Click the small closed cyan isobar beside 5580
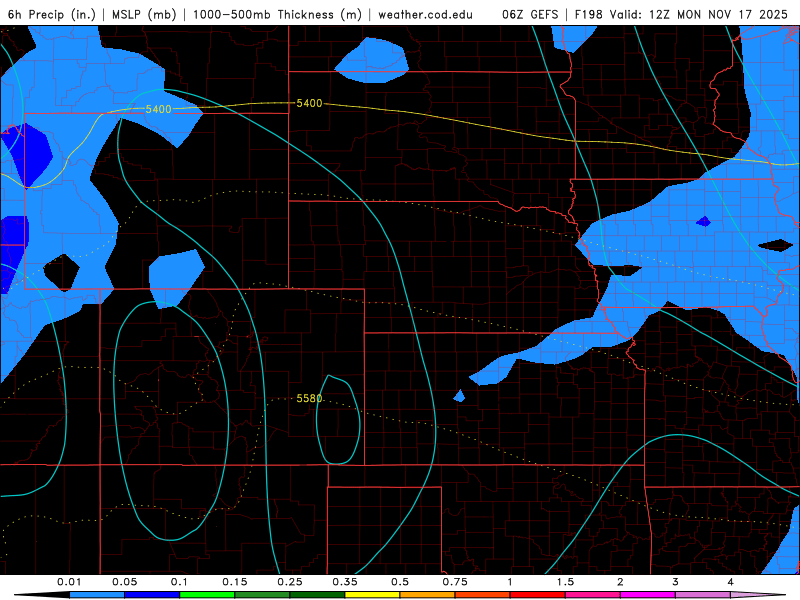This screenshot has width=800, height=600. tap(338, 420)
